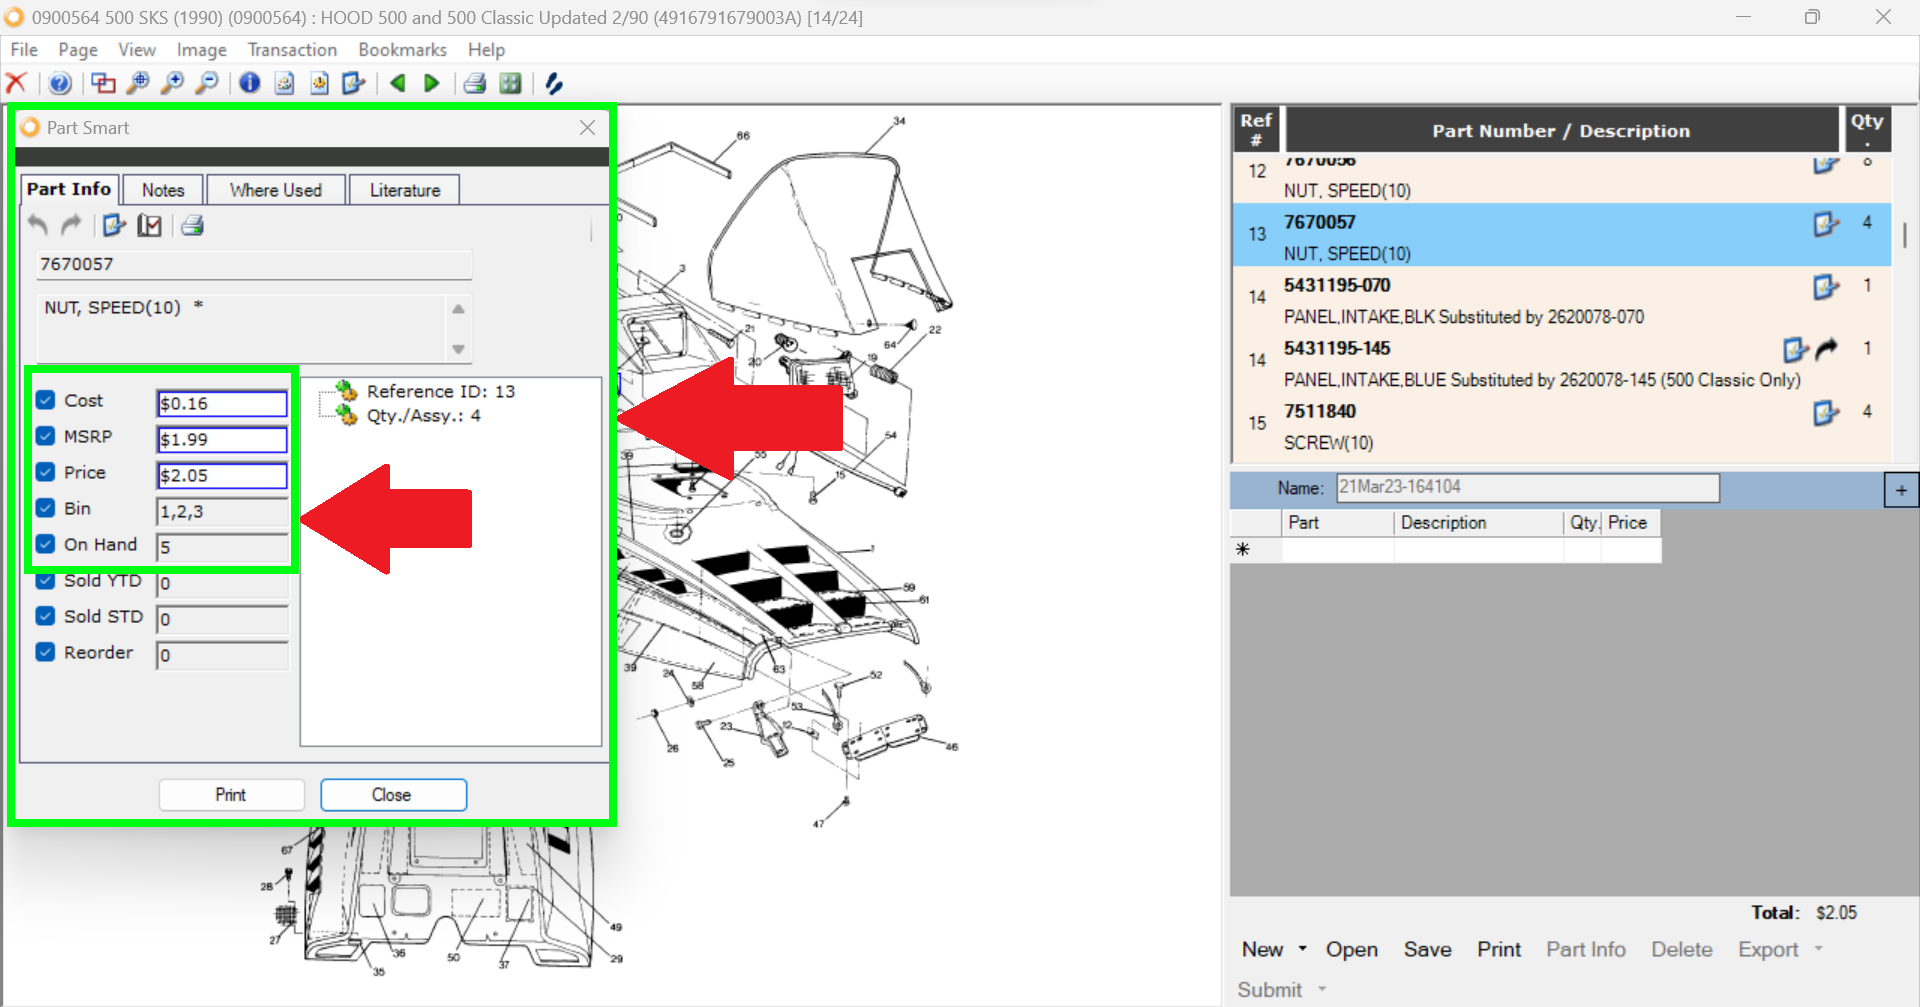Viewport: 1920px width, 1007px height.
Task: Open the green thumbnail grid icon
Action: (510, 83)
